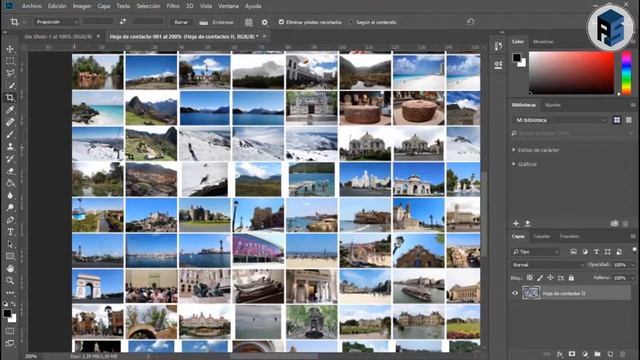The width and height of the screenshot is (640, 360).
Task: Open the crop overlay grid options
Action: point(248,22)
